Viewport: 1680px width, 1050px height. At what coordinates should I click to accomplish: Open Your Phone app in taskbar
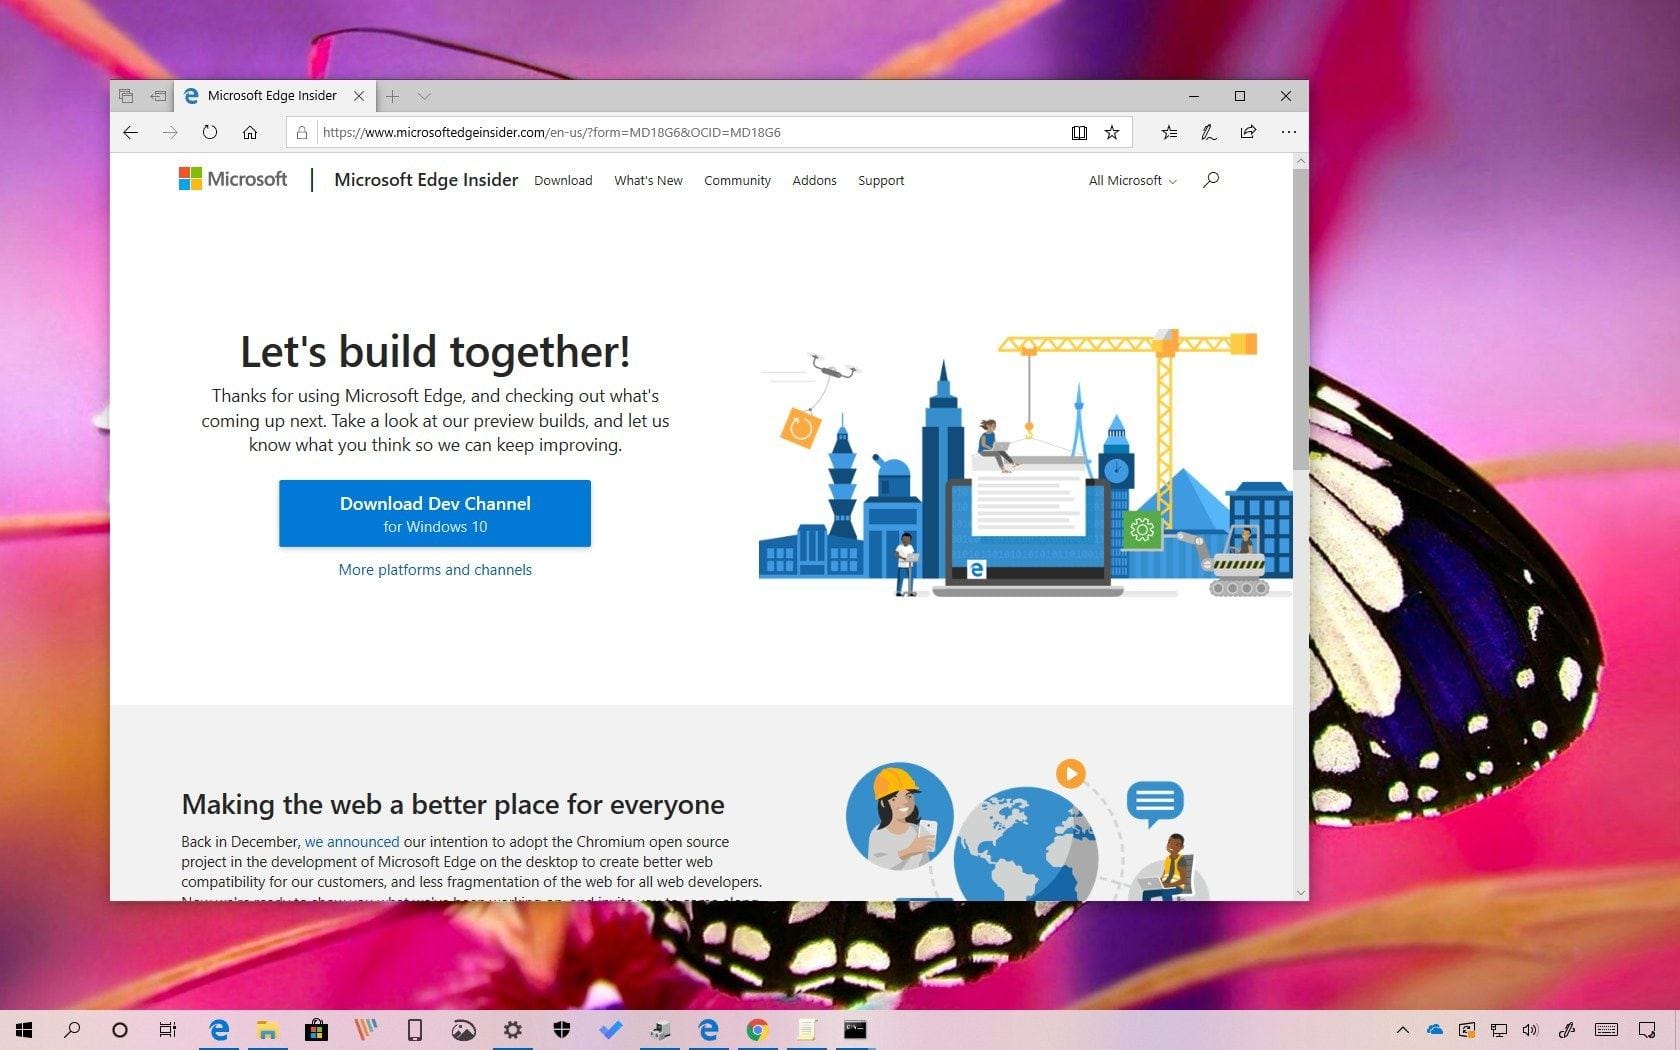click(x=414, y=1030)
